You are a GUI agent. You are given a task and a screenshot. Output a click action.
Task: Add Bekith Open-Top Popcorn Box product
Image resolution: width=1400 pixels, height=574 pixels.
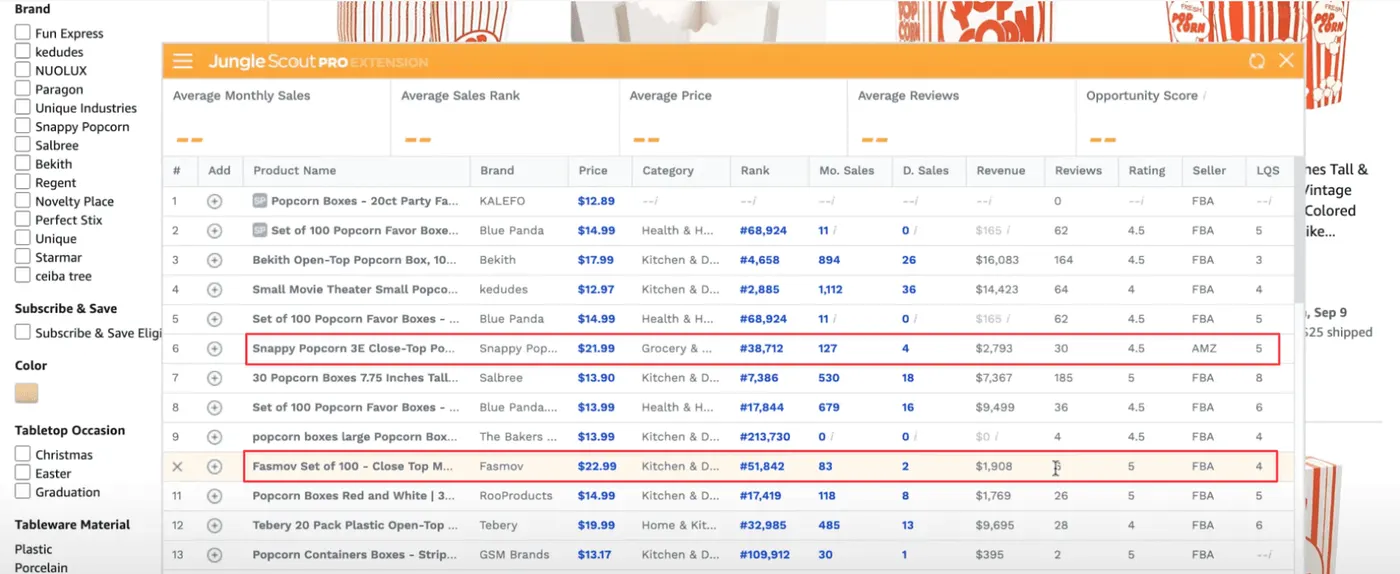(x=214, y=260)
